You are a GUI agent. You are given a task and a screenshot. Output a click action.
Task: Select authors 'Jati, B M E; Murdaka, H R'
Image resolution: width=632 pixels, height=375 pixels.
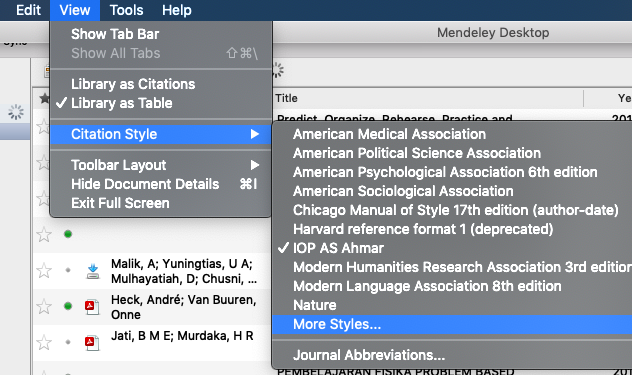[182, 335]
